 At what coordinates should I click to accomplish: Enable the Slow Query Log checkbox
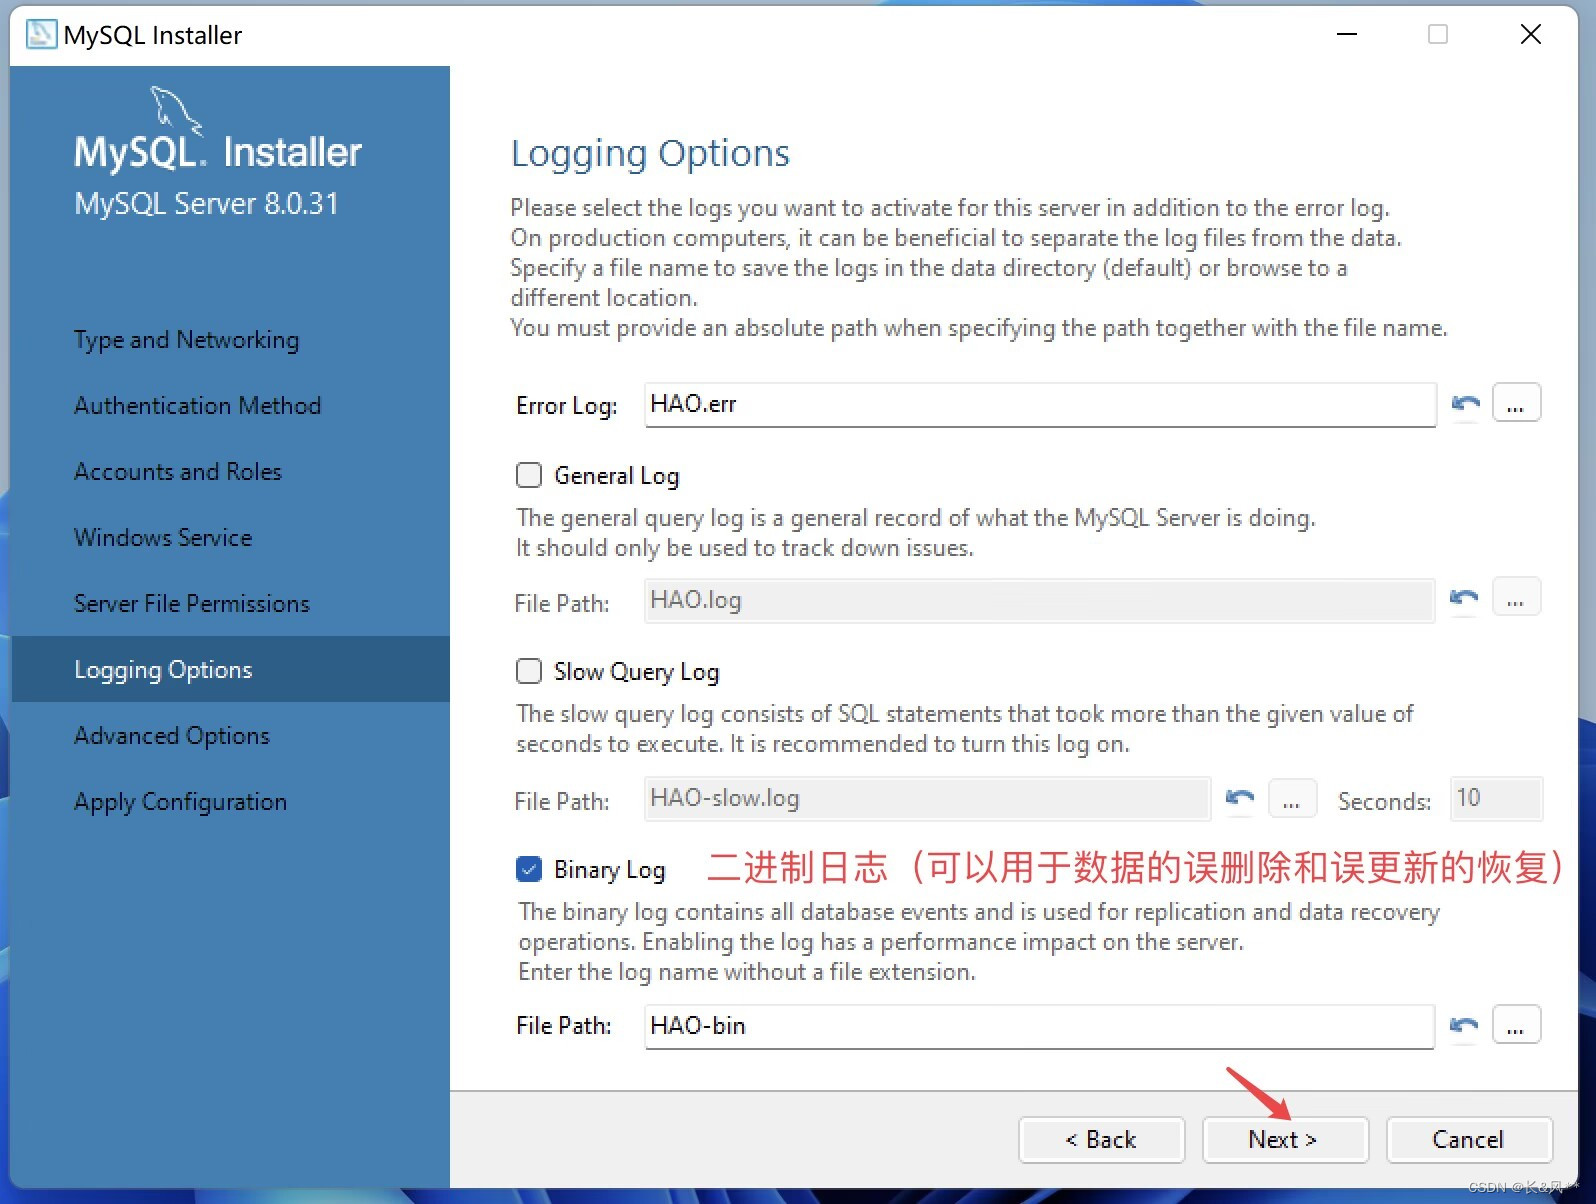click(x=529, y=671)
